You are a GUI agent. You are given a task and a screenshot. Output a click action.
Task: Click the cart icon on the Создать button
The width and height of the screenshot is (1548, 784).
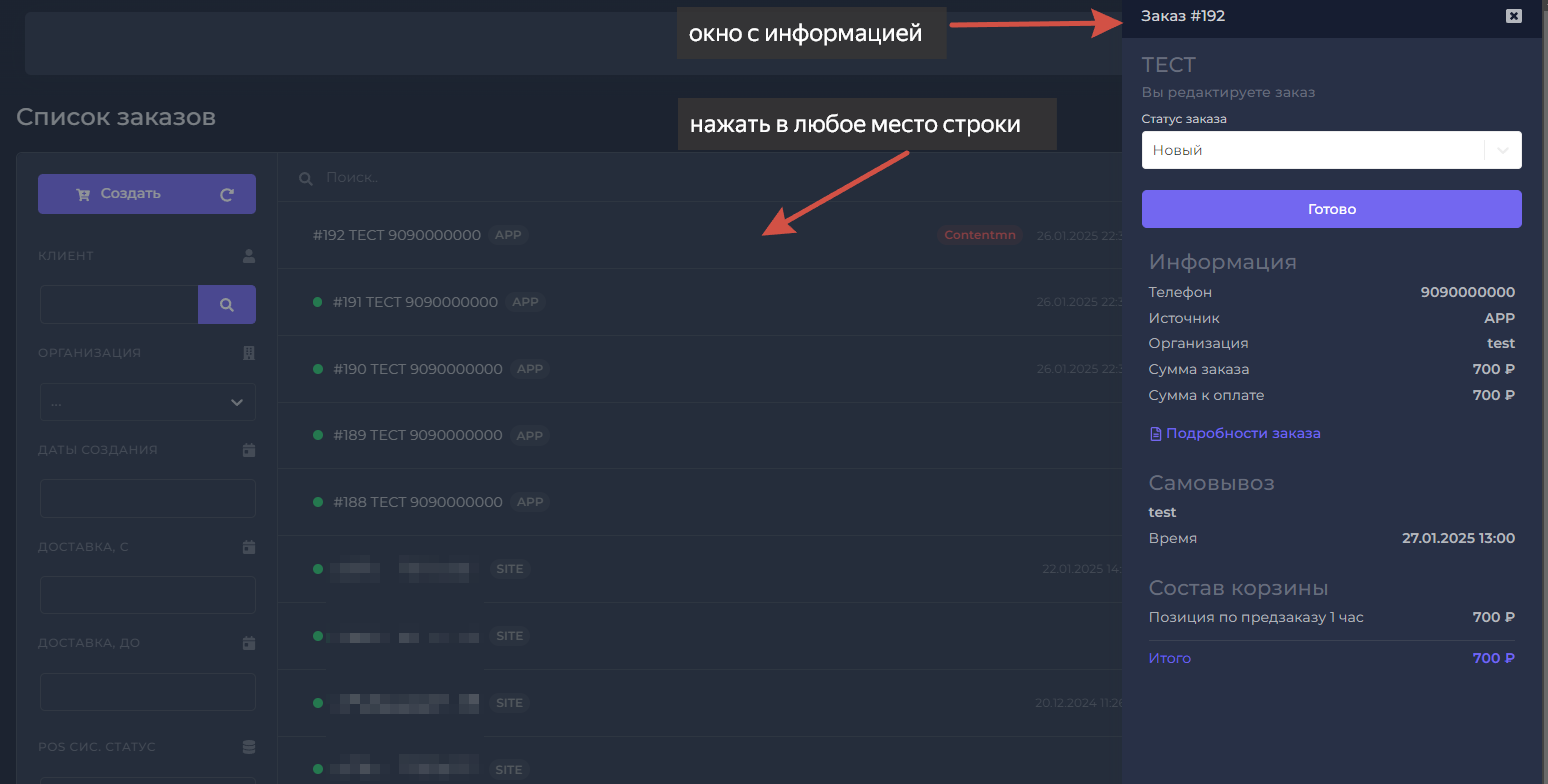pyautogui.click(x=83, y=194)
